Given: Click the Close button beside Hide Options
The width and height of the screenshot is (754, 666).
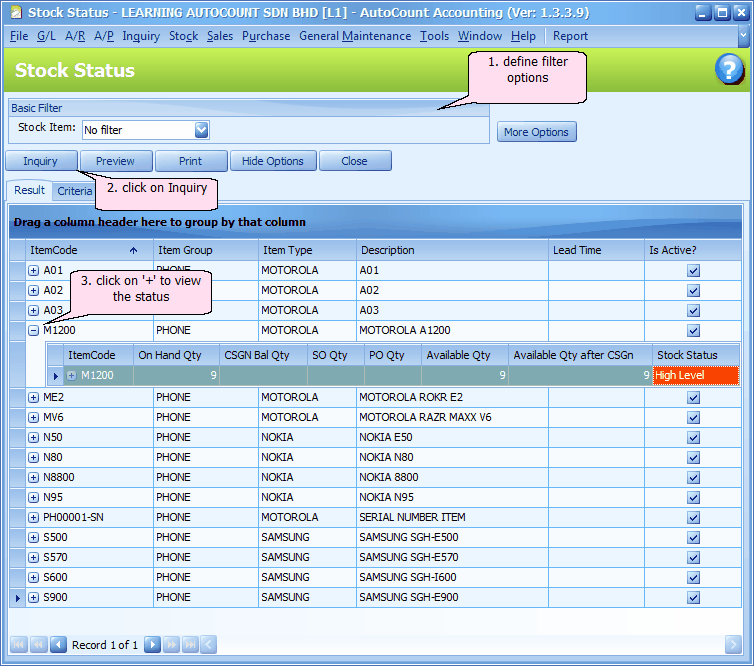Looking at the screenshot, I should 355,161.
